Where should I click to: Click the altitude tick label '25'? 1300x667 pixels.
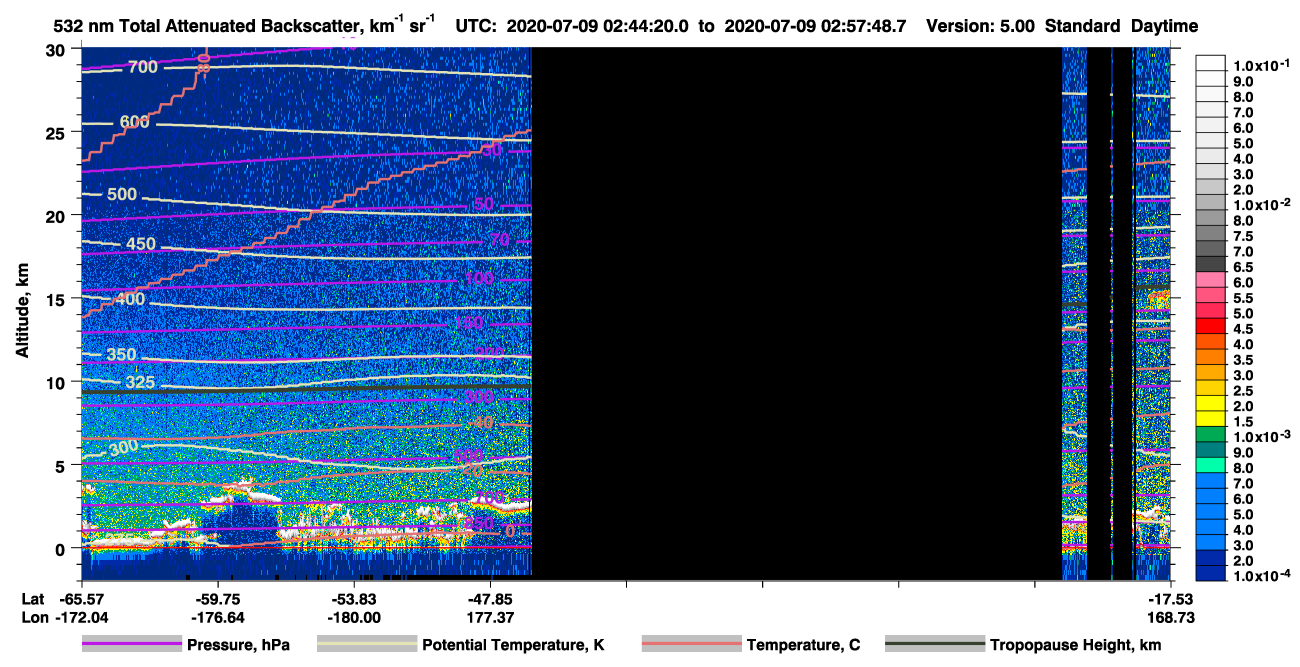(x=57, y=133)
